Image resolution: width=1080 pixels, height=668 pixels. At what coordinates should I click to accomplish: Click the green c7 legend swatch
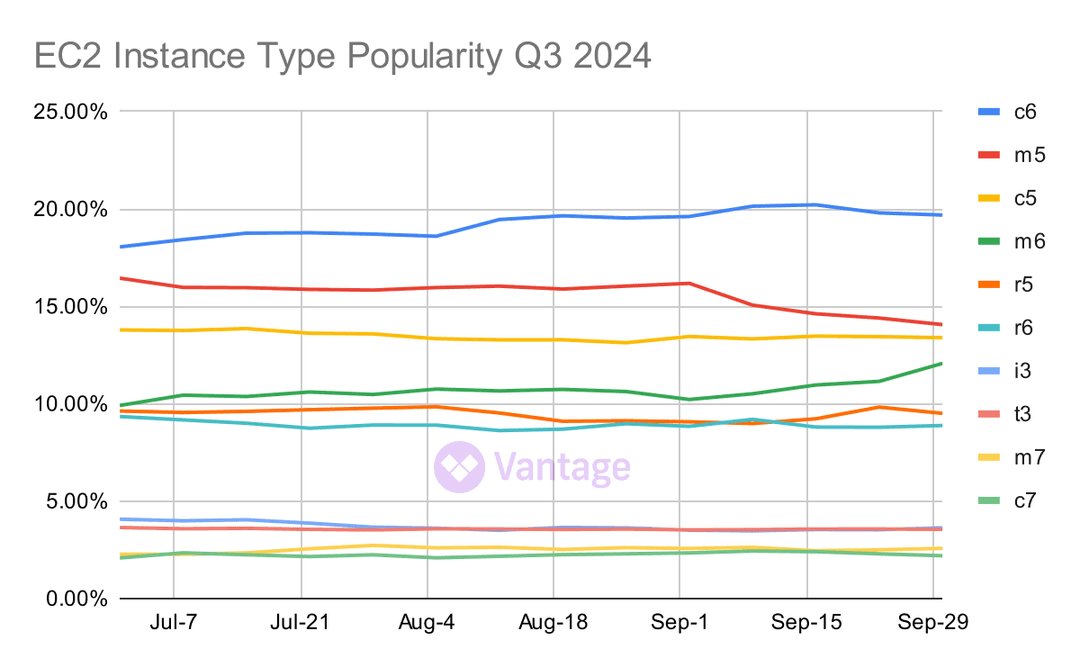pos(991,502)
